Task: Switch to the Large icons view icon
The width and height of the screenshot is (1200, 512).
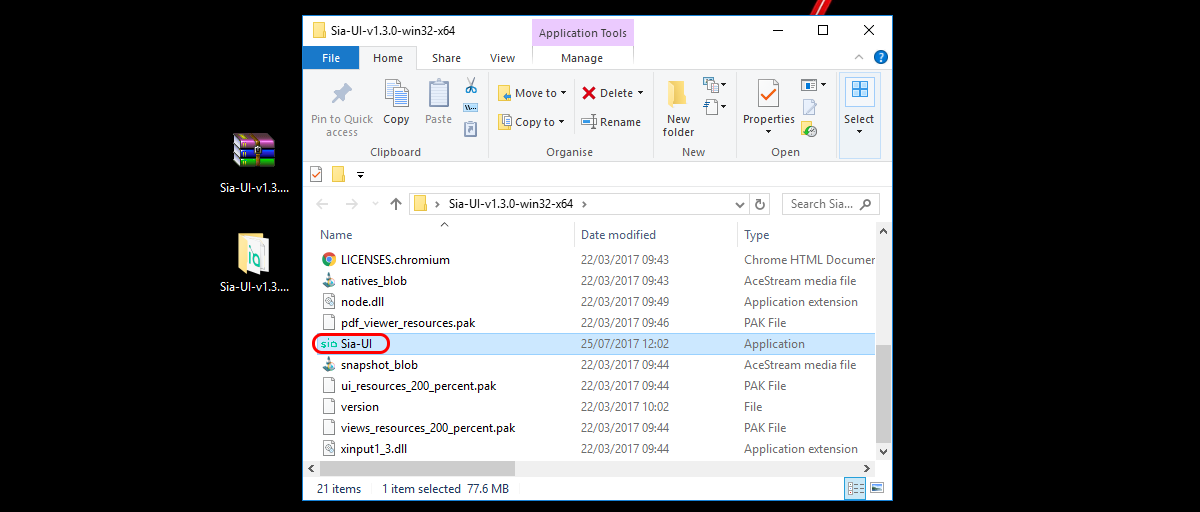Action: pos(877,489)
